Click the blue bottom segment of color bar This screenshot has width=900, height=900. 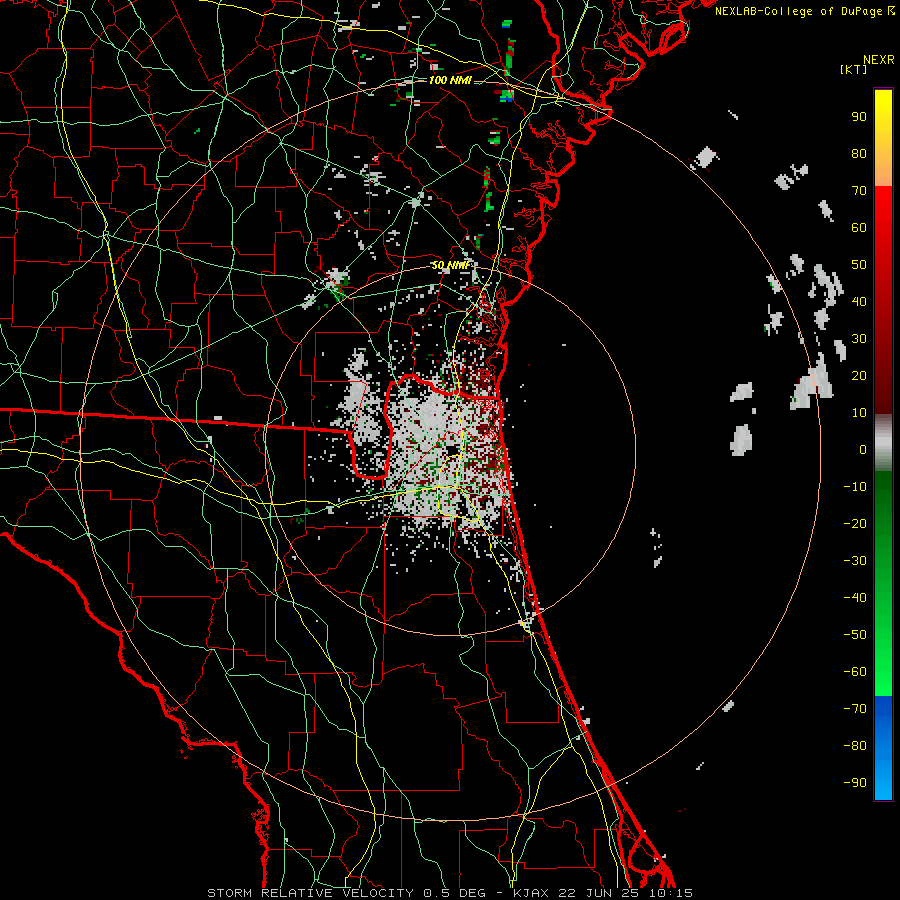[883, 748]
